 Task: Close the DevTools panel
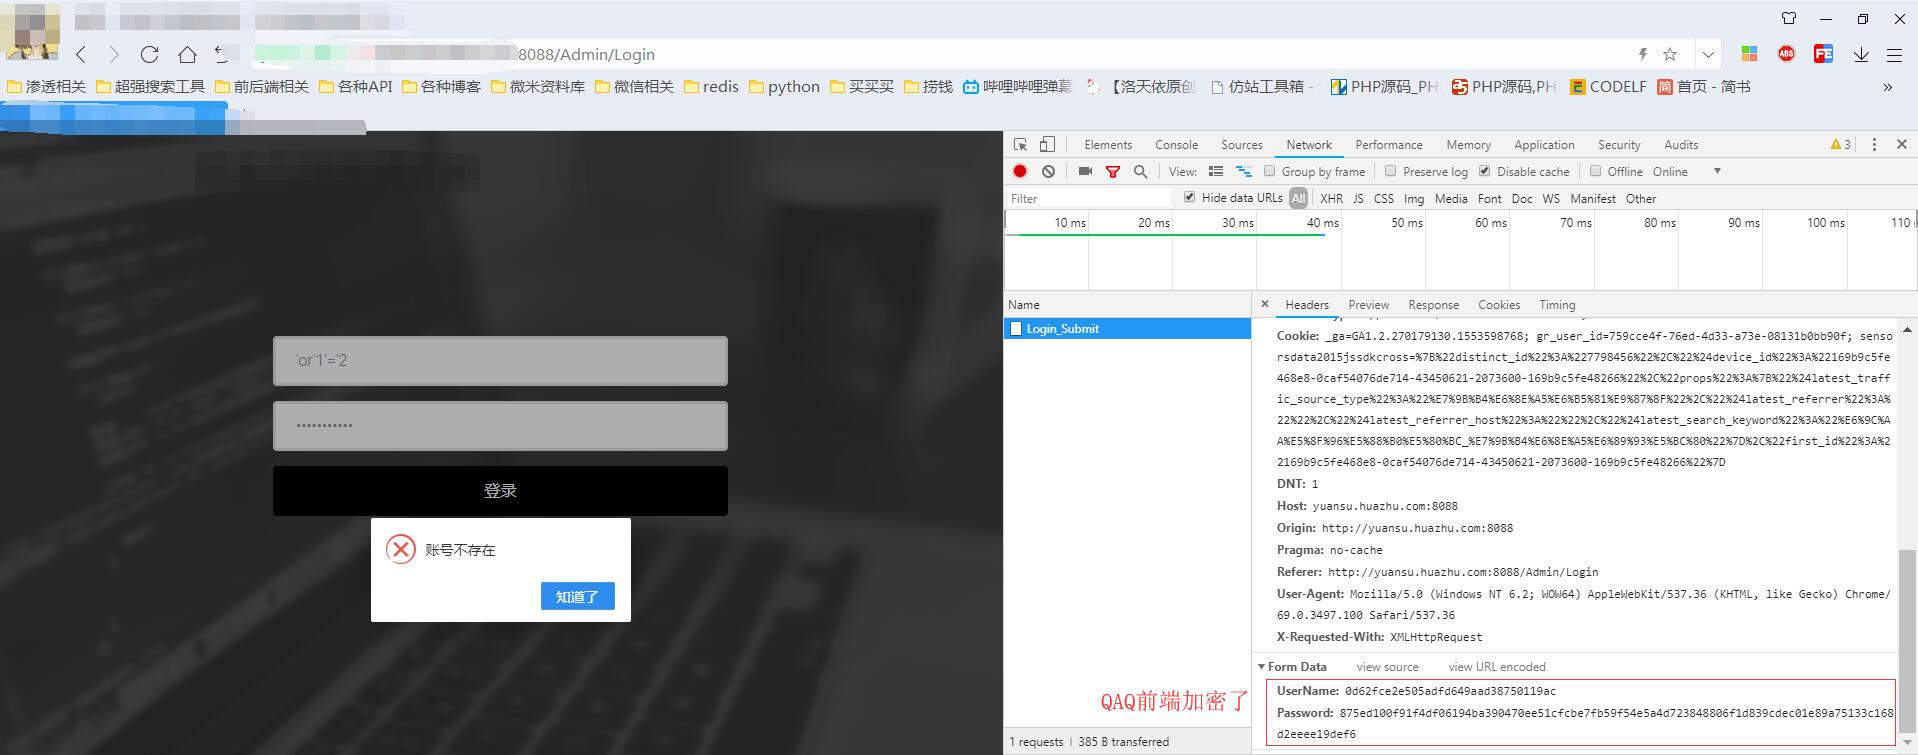coord(1902,145)
